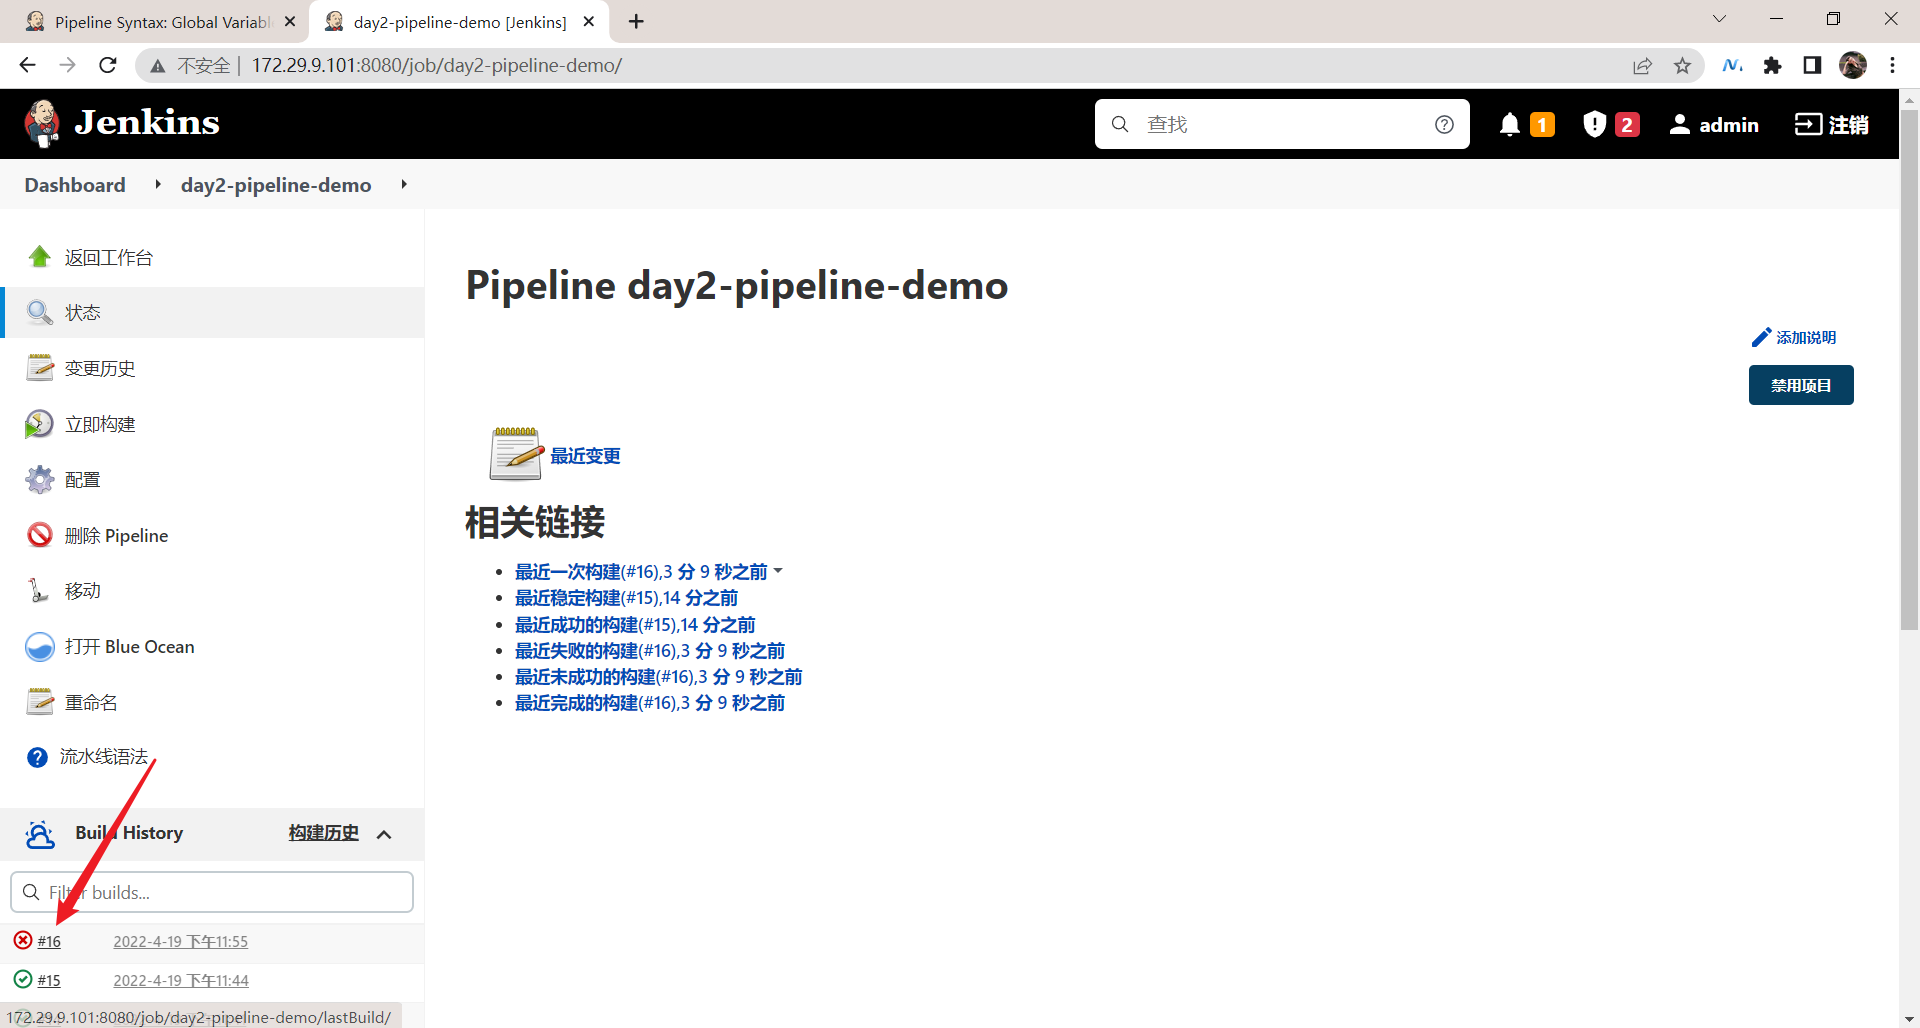
Task: Share this page via address-bar icon
Action: click(x=1642, y=66)
